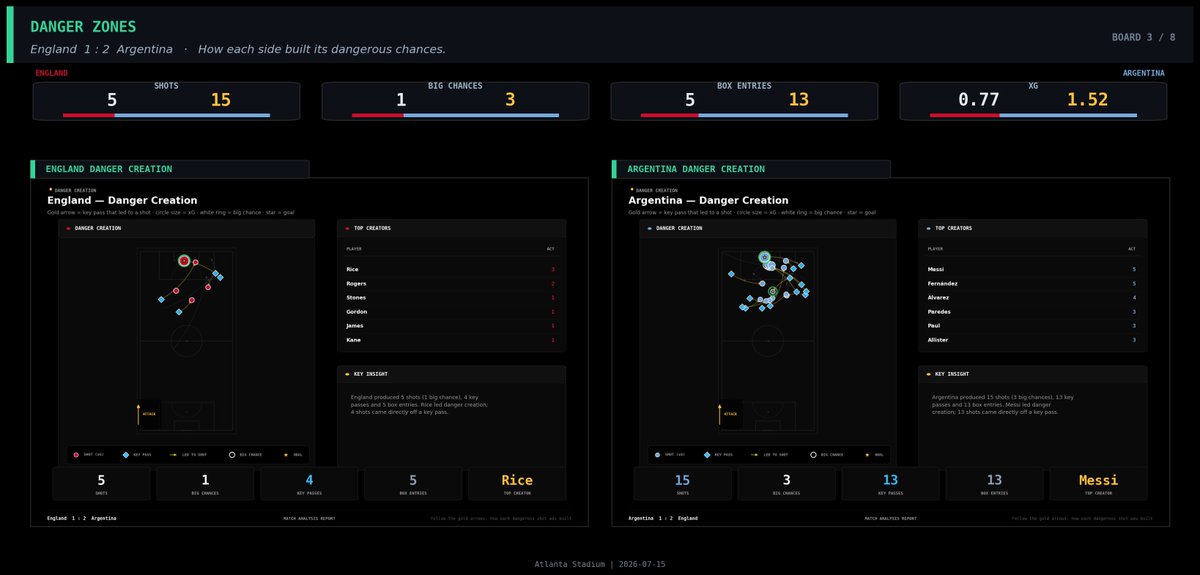Click Argentina's xG value 1.52
This screenshot has width=1200, height=575.
pyautogui.click(x=1087, y=100)
